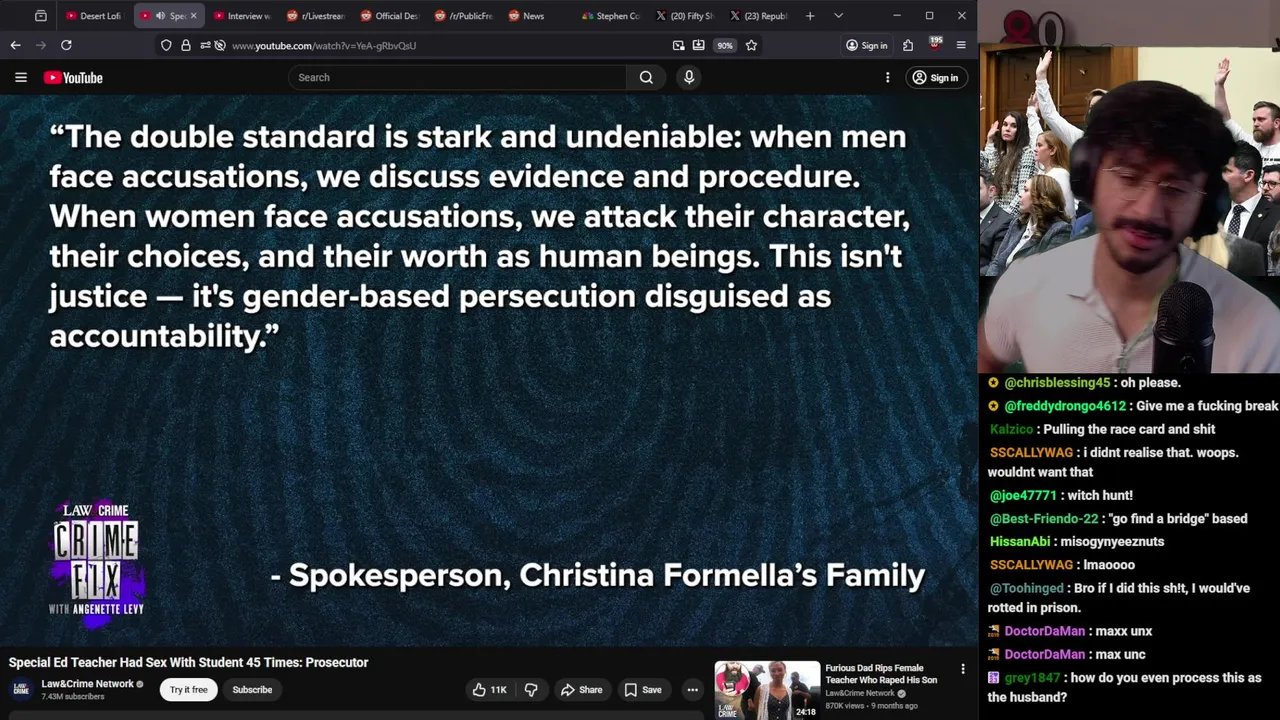Bookmark this page with the star
The width and height of the screenshot is (1280, 720).
tap(751, 45)
